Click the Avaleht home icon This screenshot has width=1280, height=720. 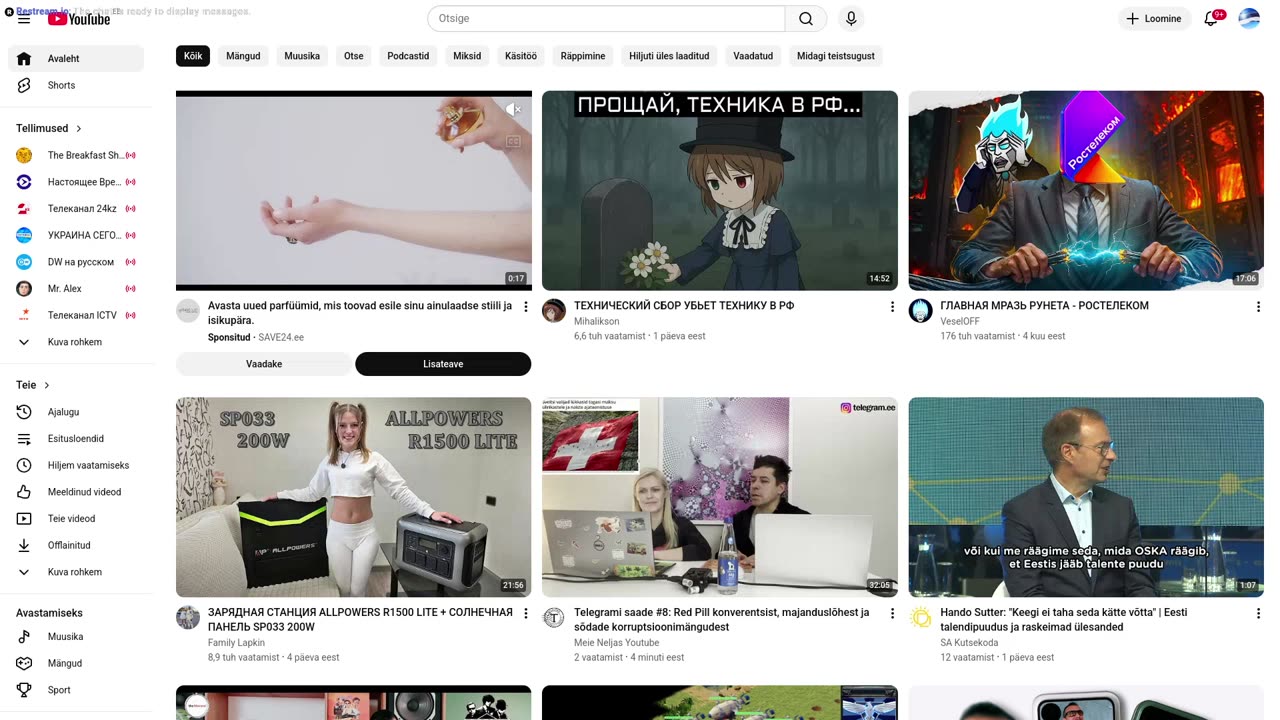[x=24, y=58]
